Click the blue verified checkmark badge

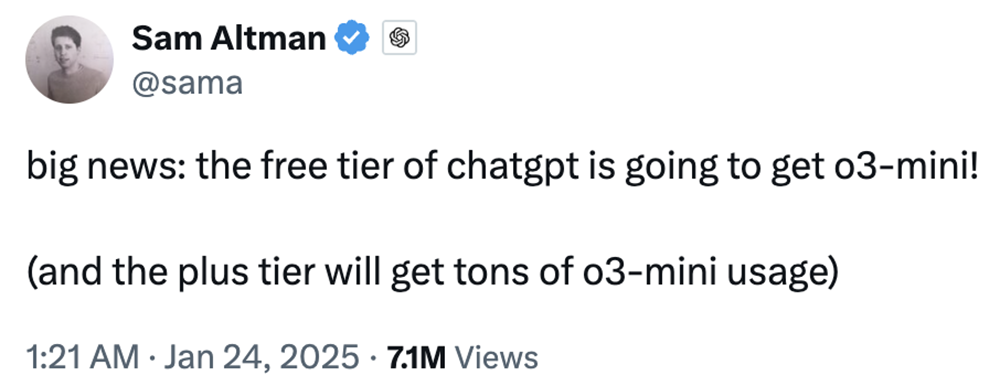tap(353, 39)
